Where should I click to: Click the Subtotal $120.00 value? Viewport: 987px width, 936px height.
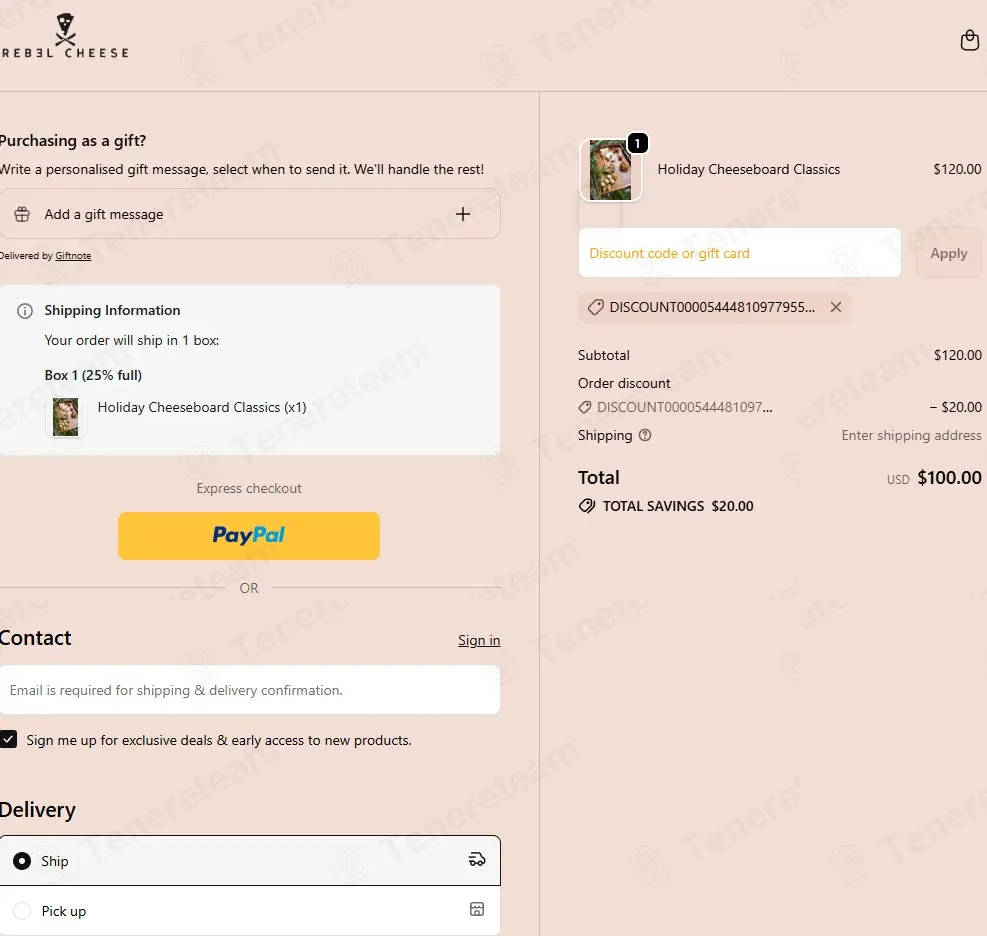coord(957,355)
